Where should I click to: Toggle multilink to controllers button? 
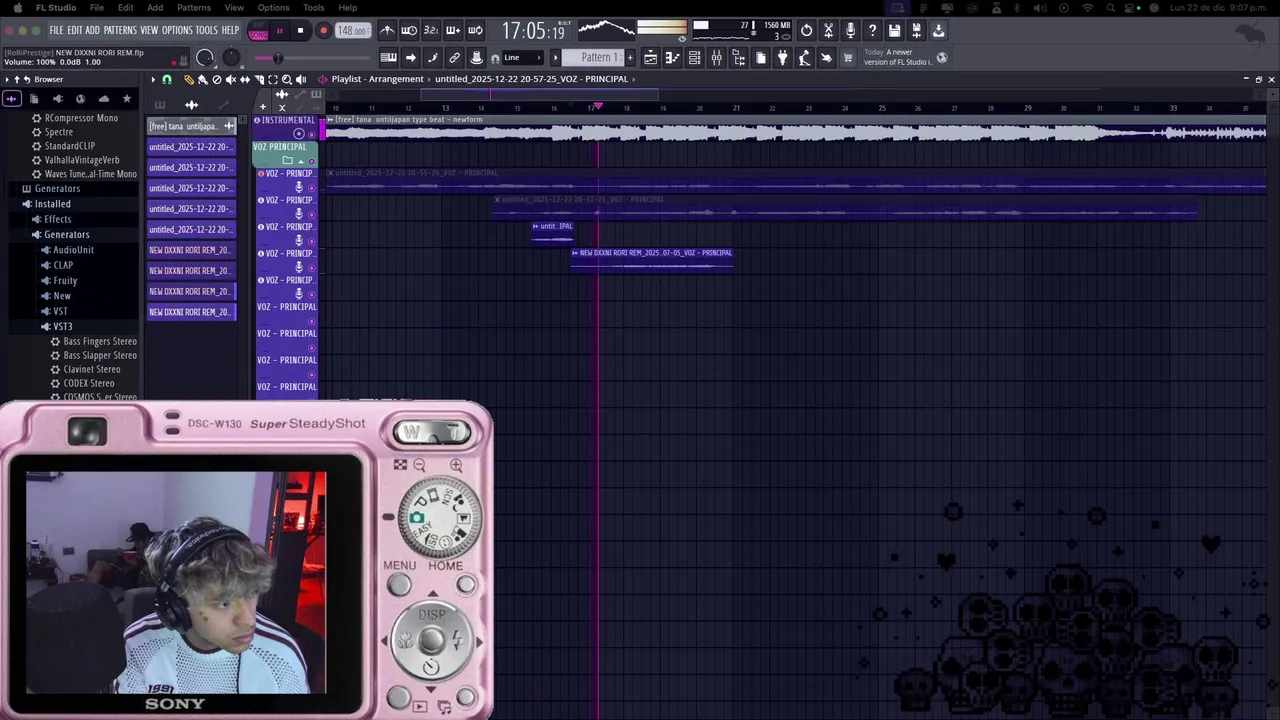tap(476, 58)
